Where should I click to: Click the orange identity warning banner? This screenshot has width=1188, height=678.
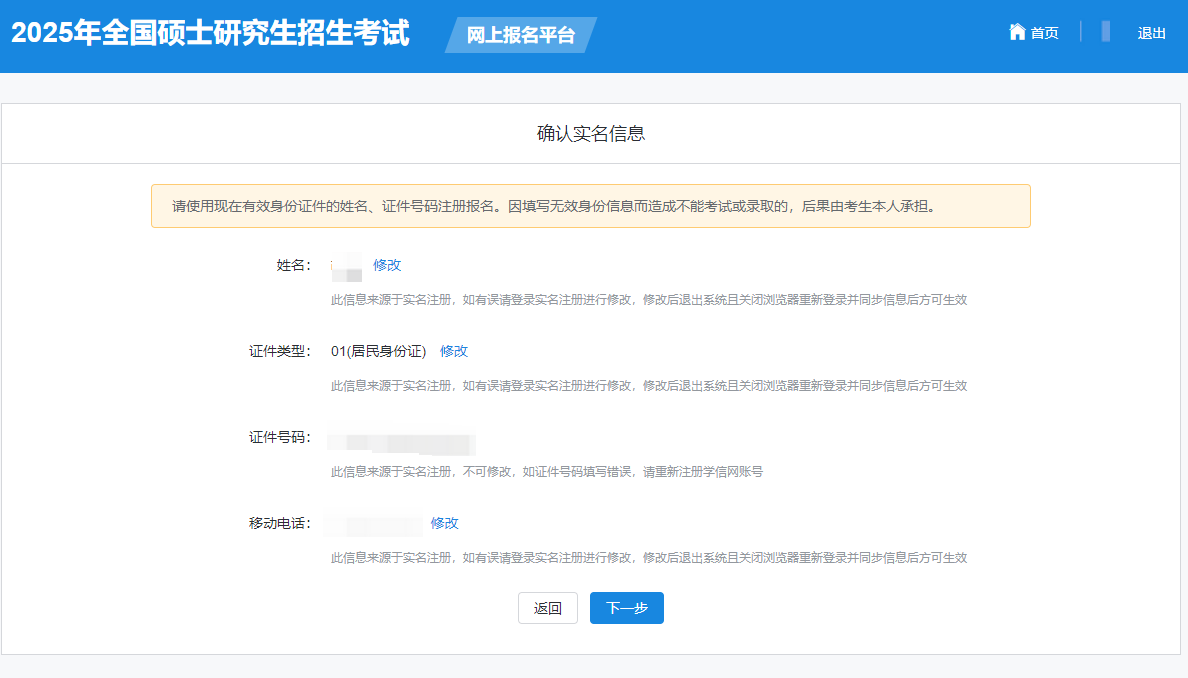[x=590, y=206]
